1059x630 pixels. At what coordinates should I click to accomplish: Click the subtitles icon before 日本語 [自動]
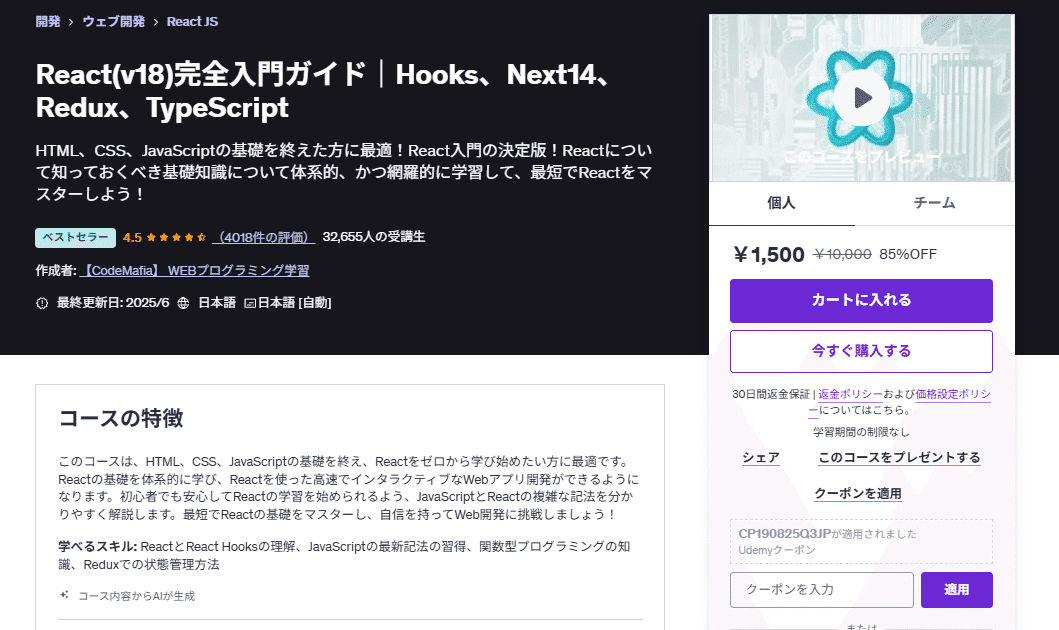click(252, 302)
